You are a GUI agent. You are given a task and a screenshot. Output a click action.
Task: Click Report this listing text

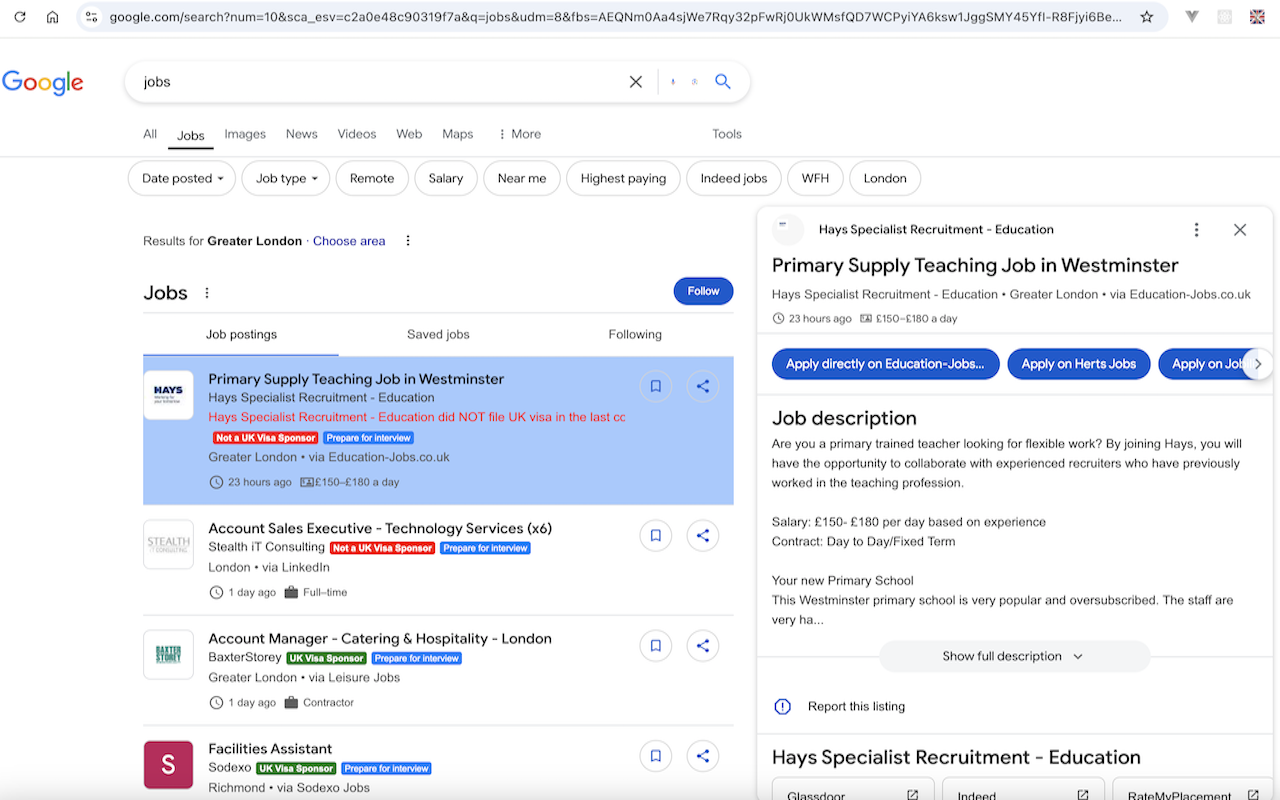[856, 707]
